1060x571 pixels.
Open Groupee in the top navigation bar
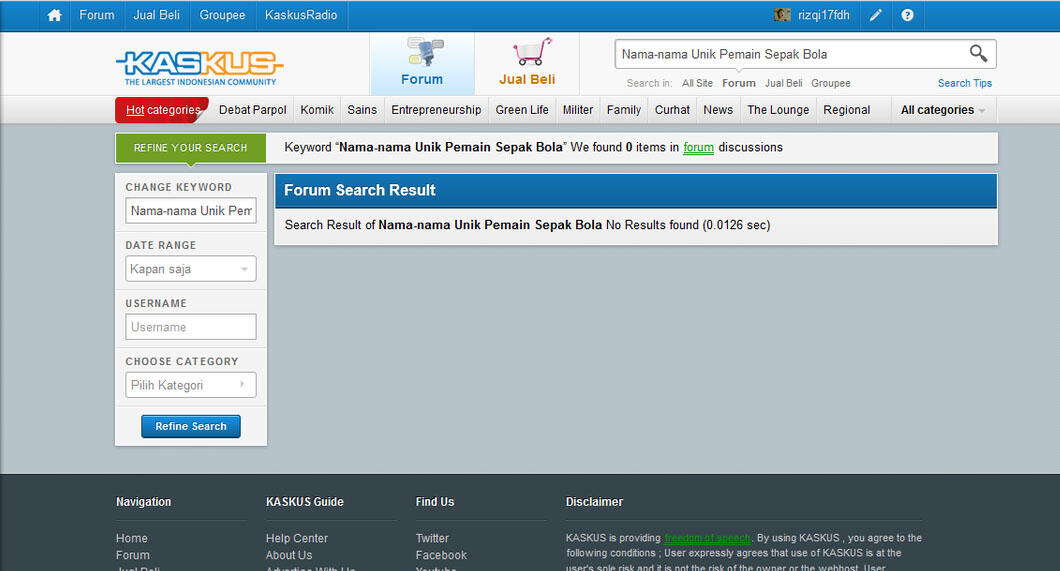tap(222, 15)
